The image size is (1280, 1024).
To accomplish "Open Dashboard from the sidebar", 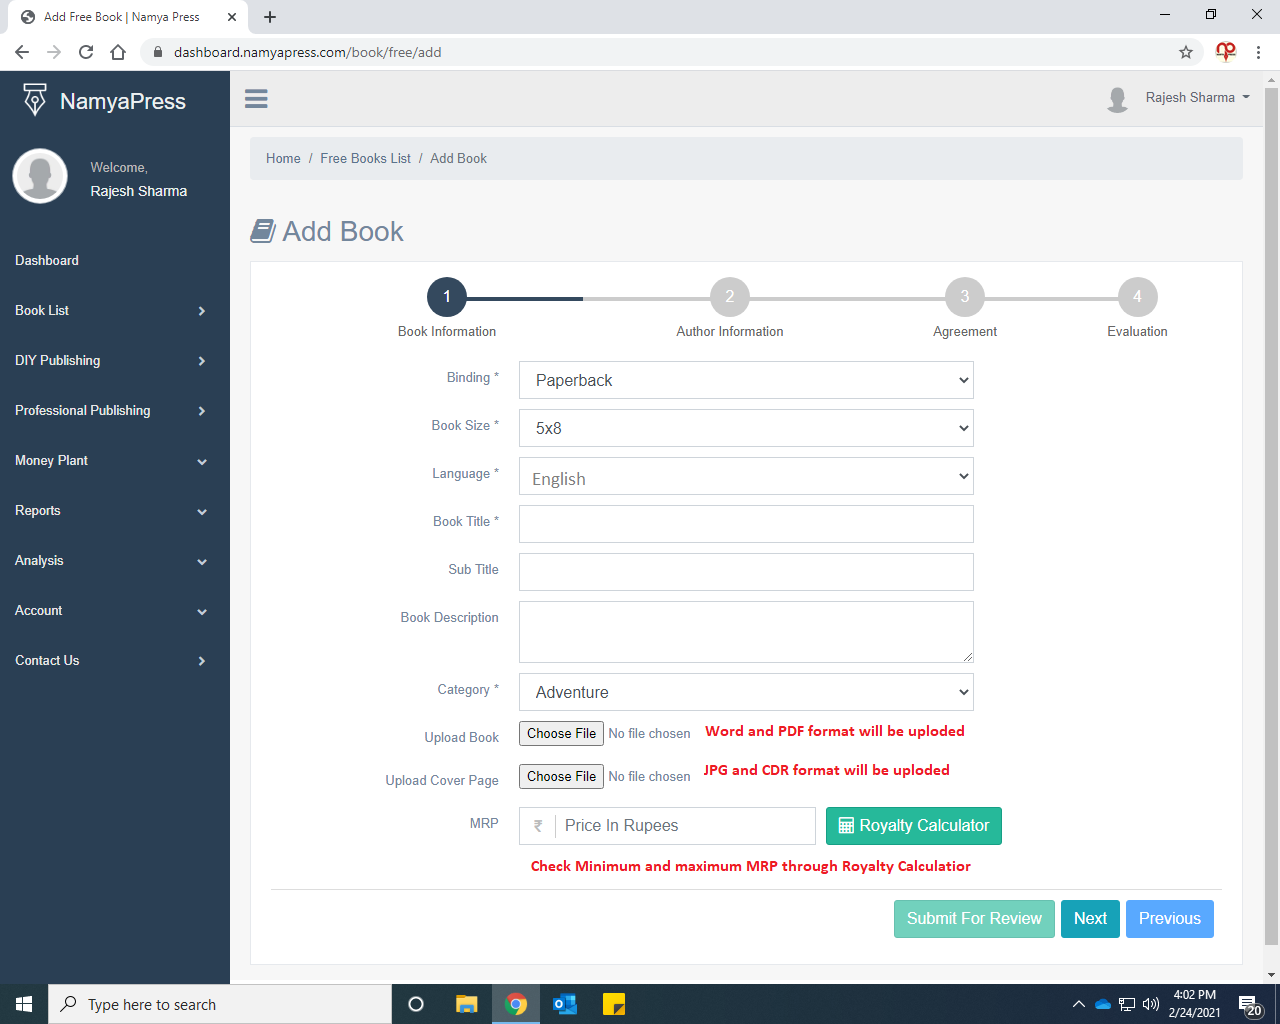I will click(x=47, y=261).
